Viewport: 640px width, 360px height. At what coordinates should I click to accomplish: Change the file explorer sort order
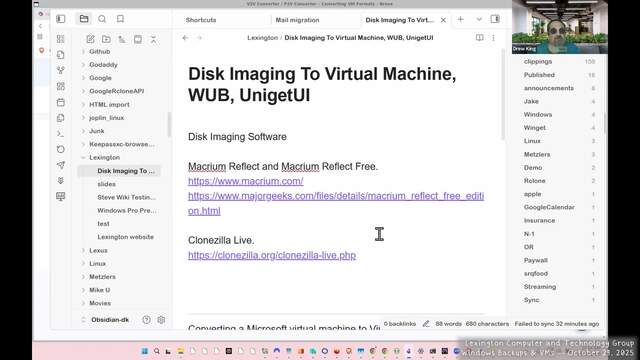tap(122, 39)
